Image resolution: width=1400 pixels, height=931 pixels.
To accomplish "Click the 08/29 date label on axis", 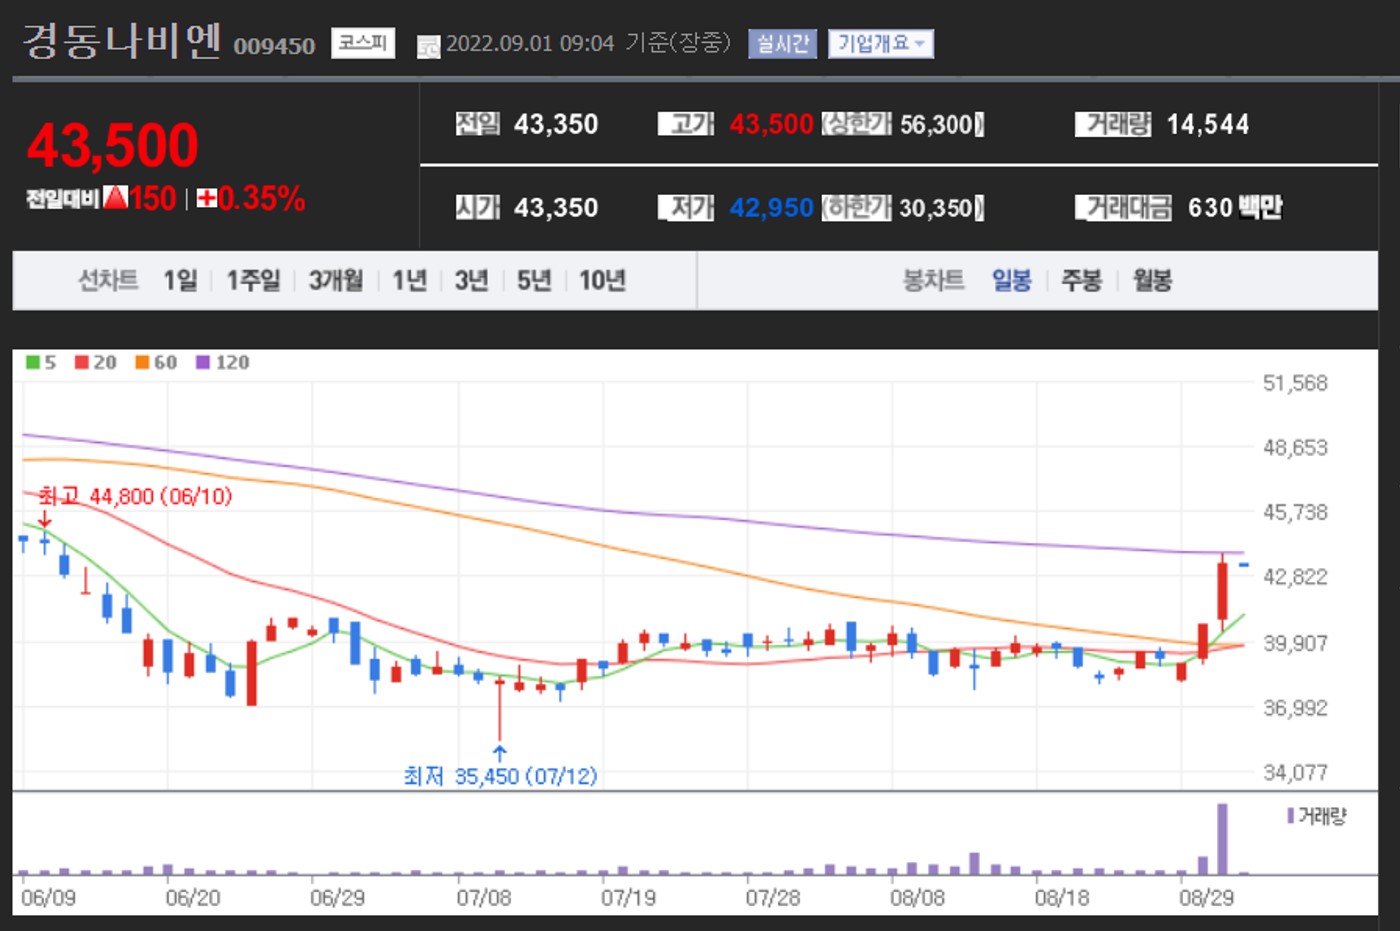I will point(1206,898).
